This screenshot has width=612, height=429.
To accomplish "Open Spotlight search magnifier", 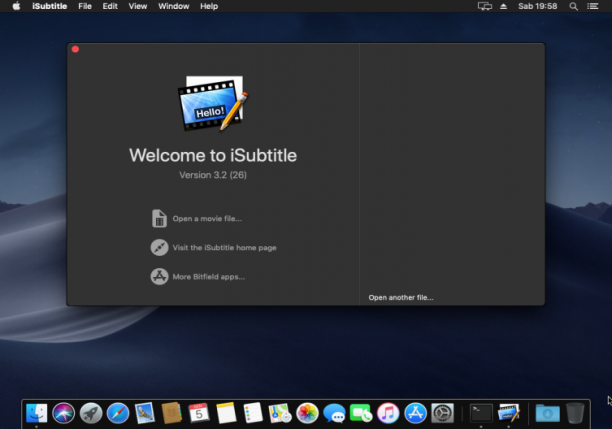I will coord(573,6).
